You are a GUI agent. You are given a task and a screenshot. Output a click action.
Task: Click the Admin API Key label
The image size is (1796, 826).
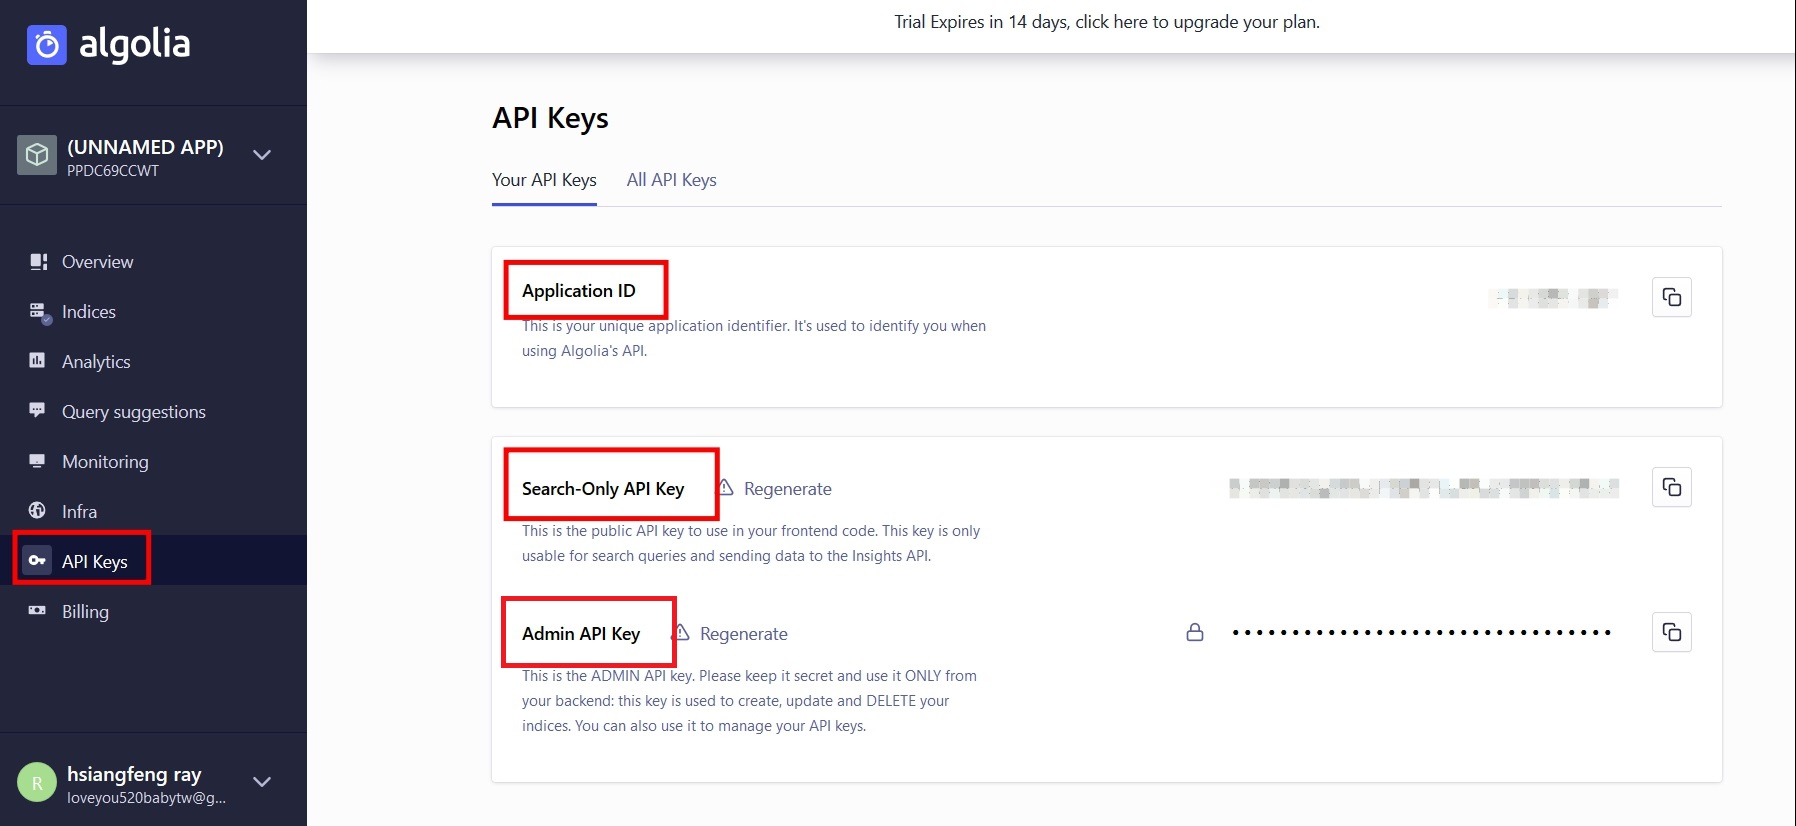pyautogui.click(x=581, y=634)
